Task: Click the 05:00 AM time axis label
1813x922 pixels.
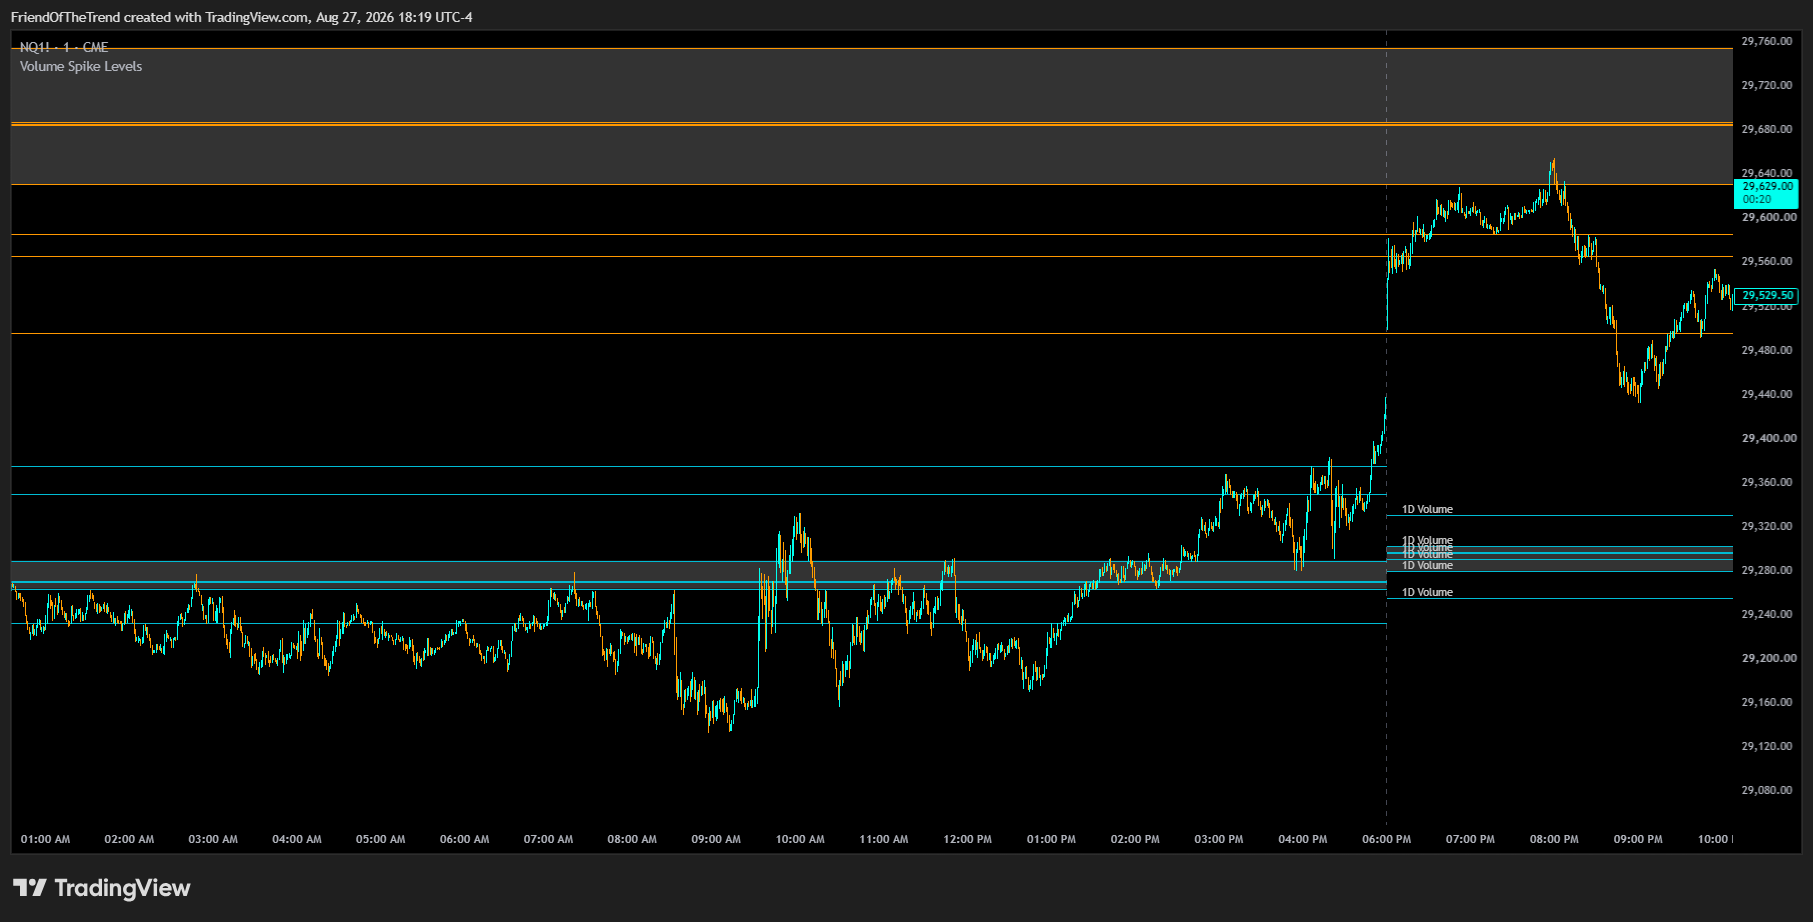Action: click(381, 839)
